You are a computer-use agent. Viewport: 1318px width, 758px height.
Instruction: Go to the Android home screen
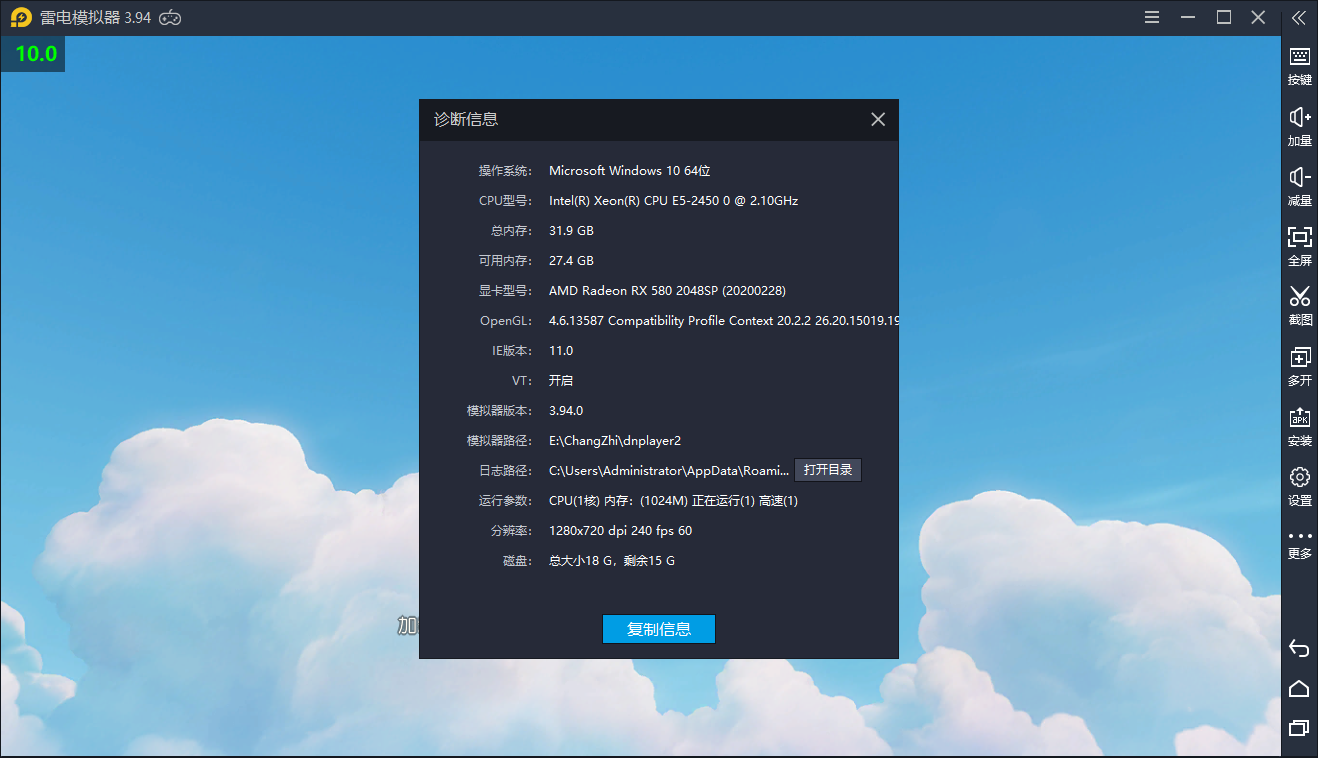[x=1299, y=688]
